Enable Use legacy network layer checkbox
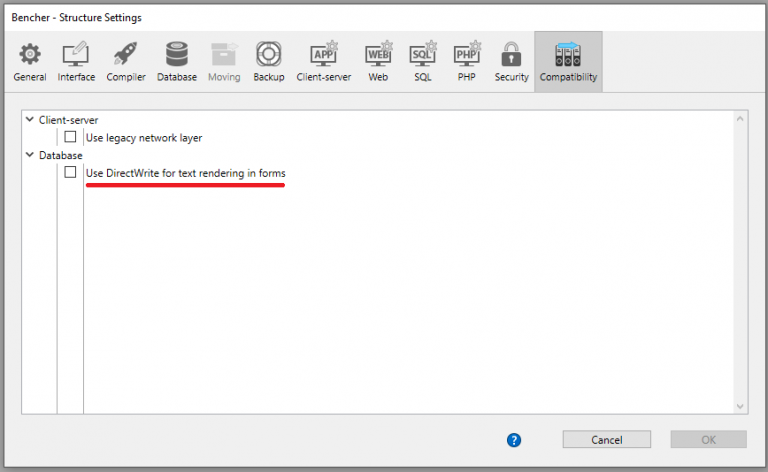 tap(71, 137)
